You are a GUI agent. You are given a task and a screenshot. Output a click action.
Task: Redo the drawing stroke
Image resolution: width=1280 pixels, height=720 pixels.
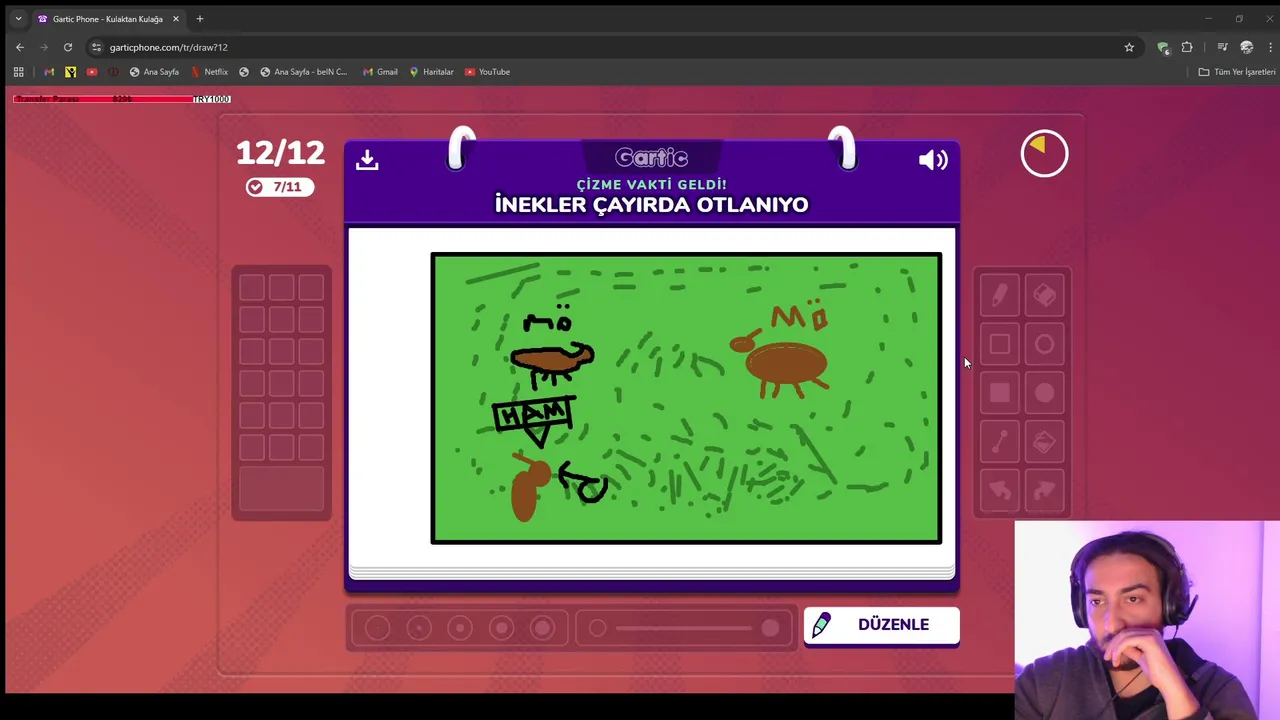pyautogui.click(x=1044, y=490)
